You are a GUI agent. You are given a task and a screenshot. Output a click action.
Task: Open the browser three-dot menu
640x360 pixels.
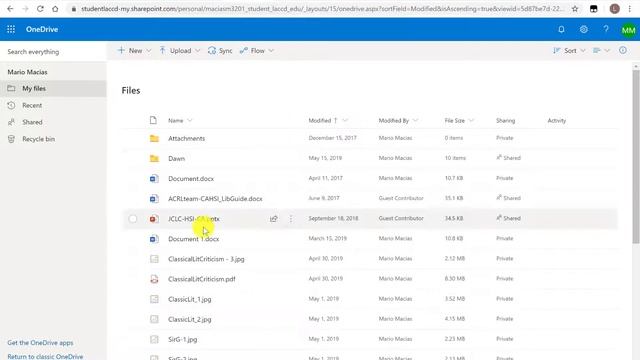click(630, 9)
